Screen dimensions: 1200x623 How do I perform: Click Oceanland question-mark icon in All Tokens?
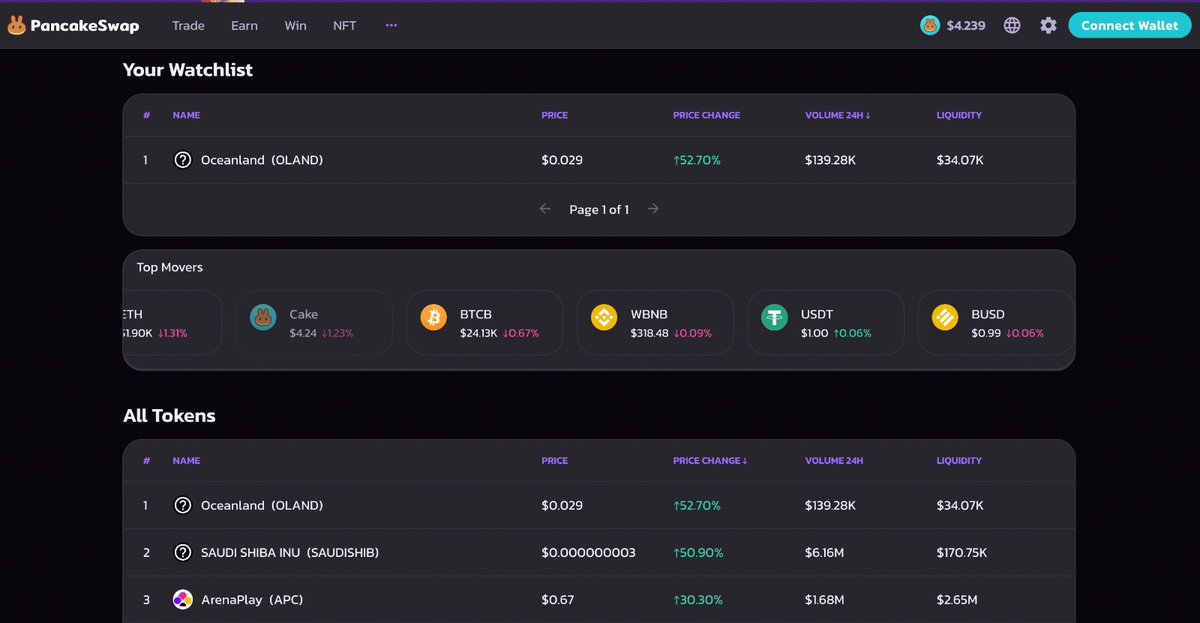click(x=182, y=506)
